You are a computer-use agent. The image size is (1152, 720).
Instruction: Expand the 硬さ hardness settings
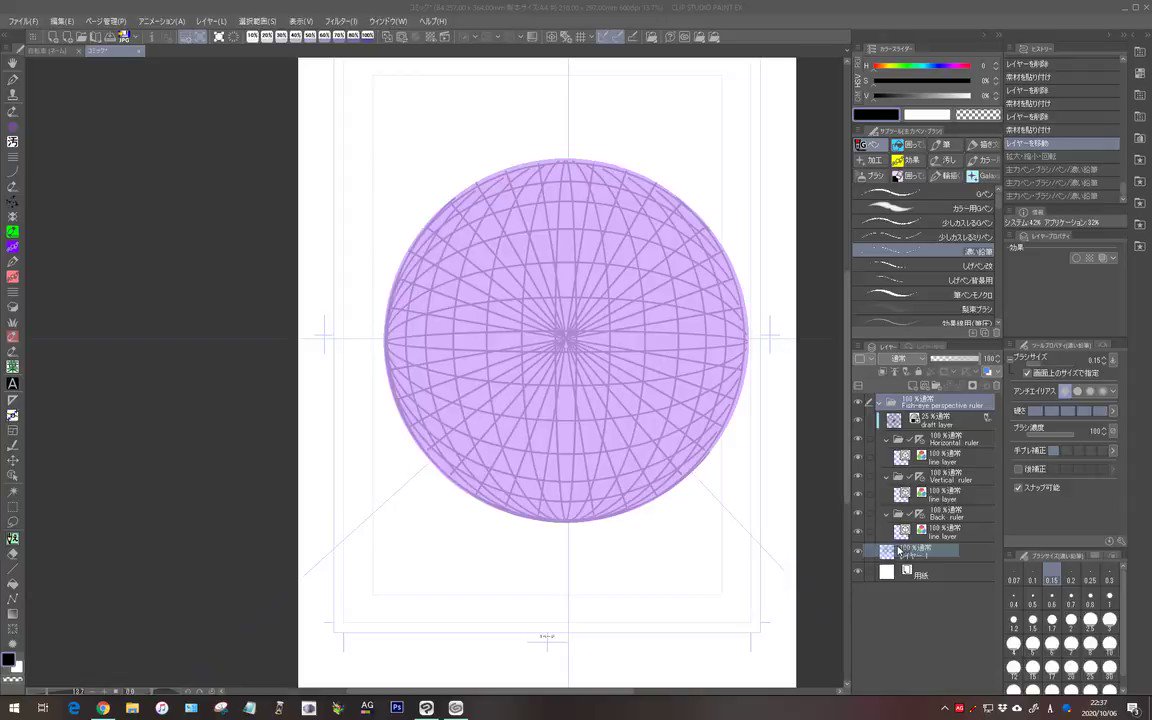tap(1113, 411)
